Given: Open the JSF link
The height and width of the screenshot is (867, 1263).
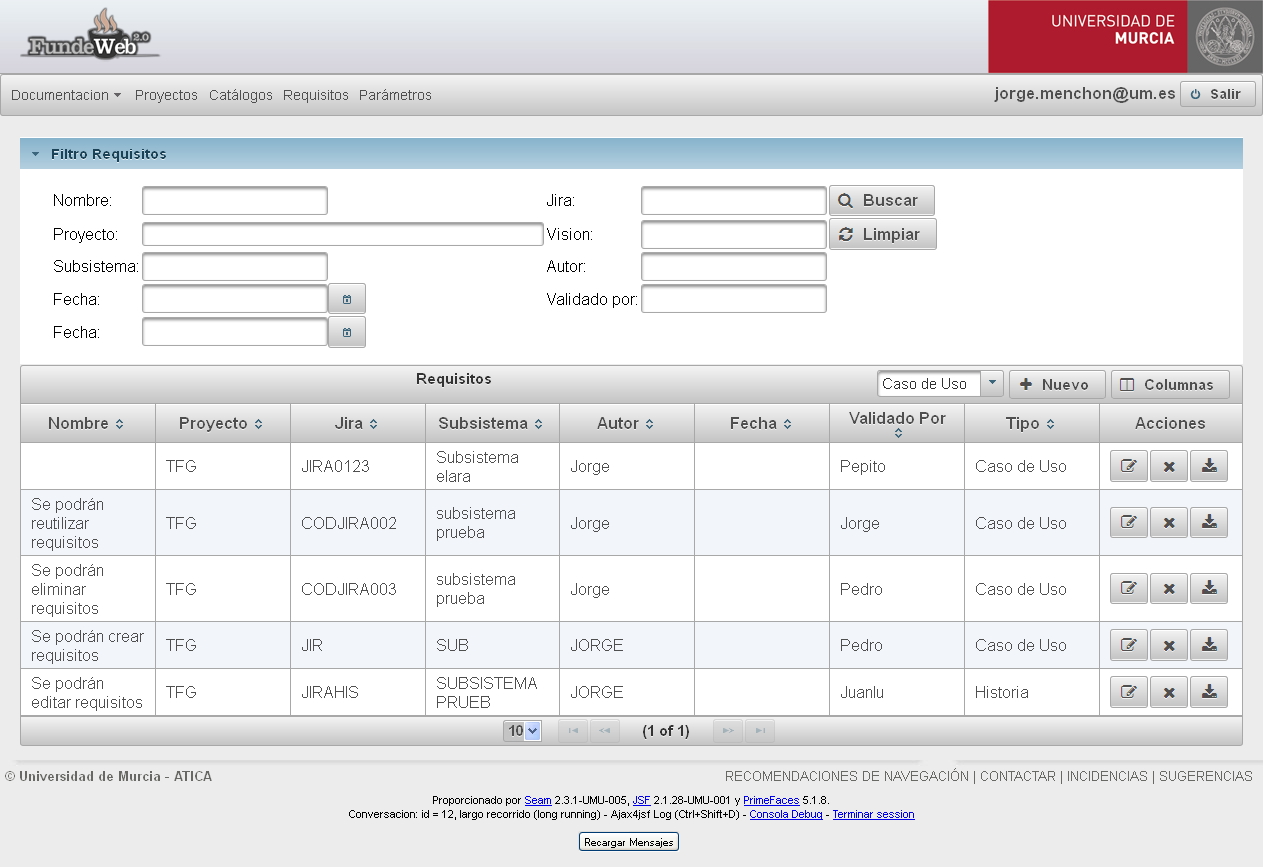Looking at the screenshot, I should pos(641,800).
